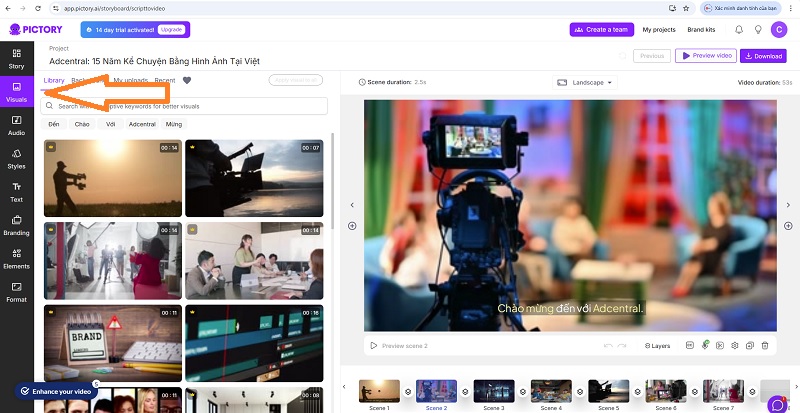Open scene settings gear icon
The height and width of the screenshot is (413, 800).
point(735,346)
